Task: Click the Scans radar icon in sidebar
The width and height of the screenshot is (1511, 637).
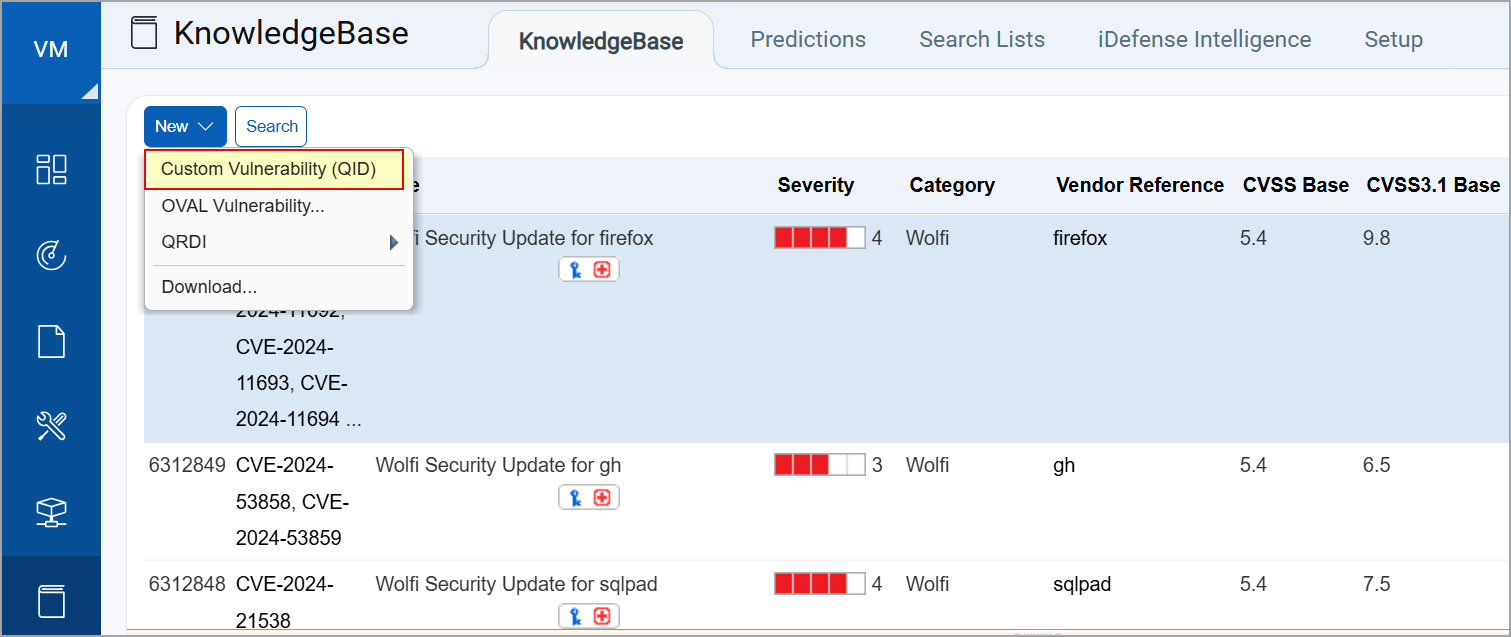Action: tap(51, 256)
